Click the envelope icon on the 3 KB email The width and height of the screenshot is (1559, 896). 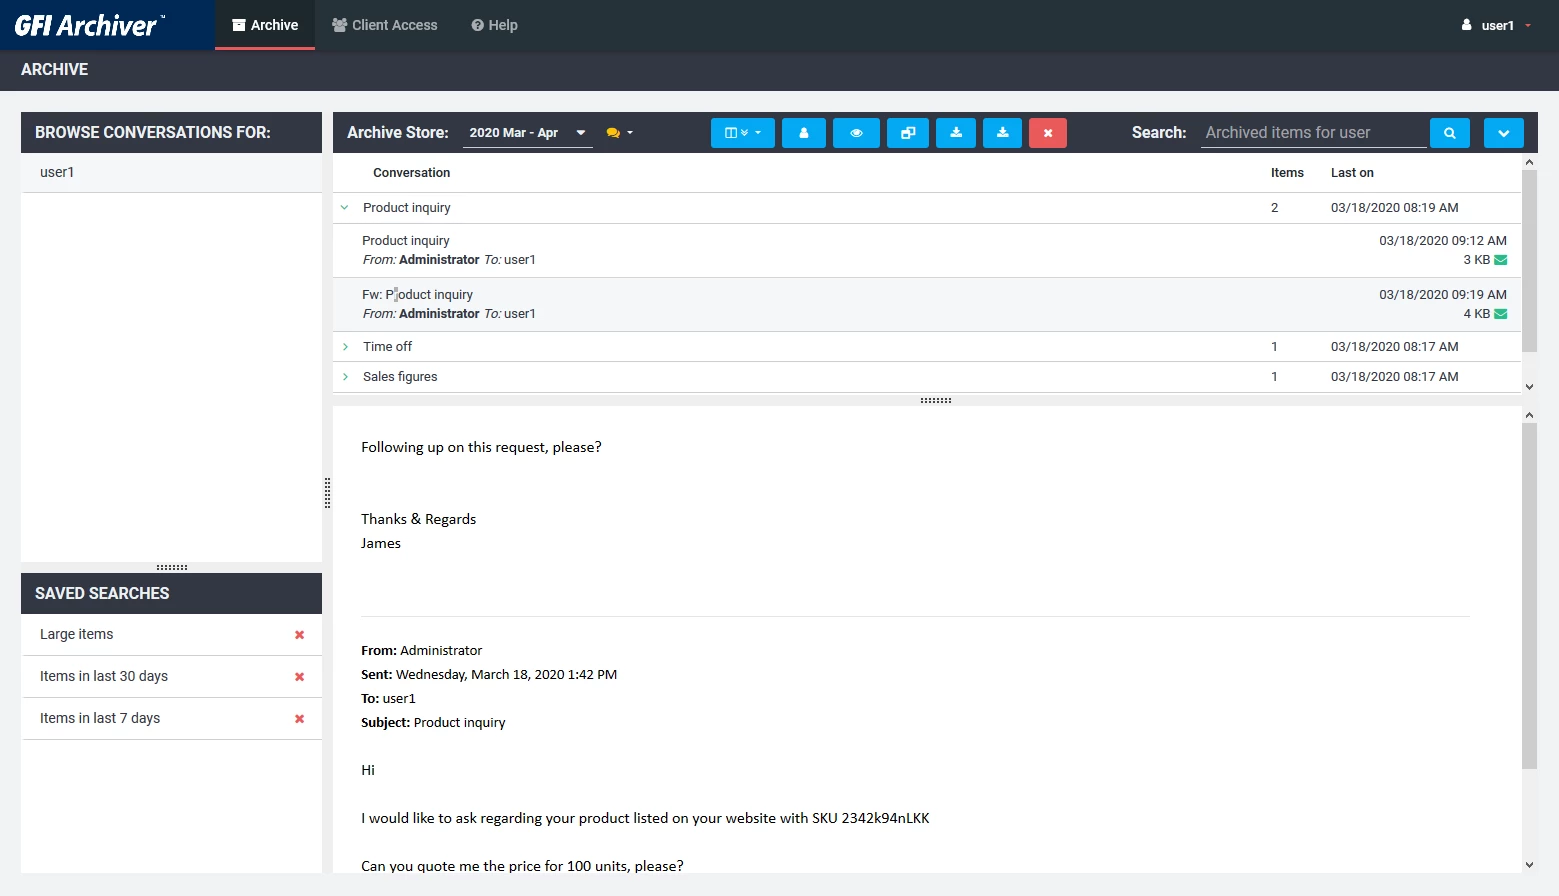coord(1499,259)
